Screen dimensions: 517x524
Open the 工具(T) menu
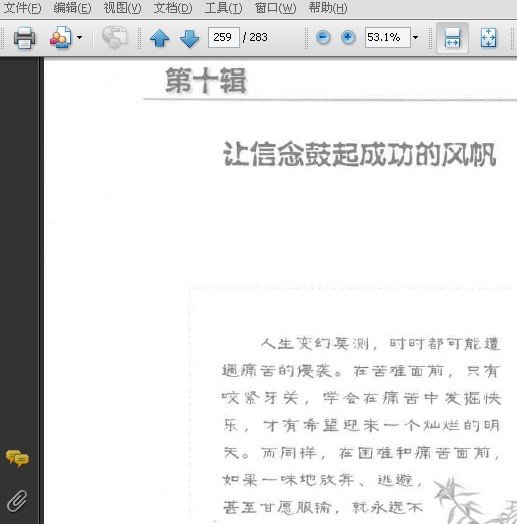[223, 8]
